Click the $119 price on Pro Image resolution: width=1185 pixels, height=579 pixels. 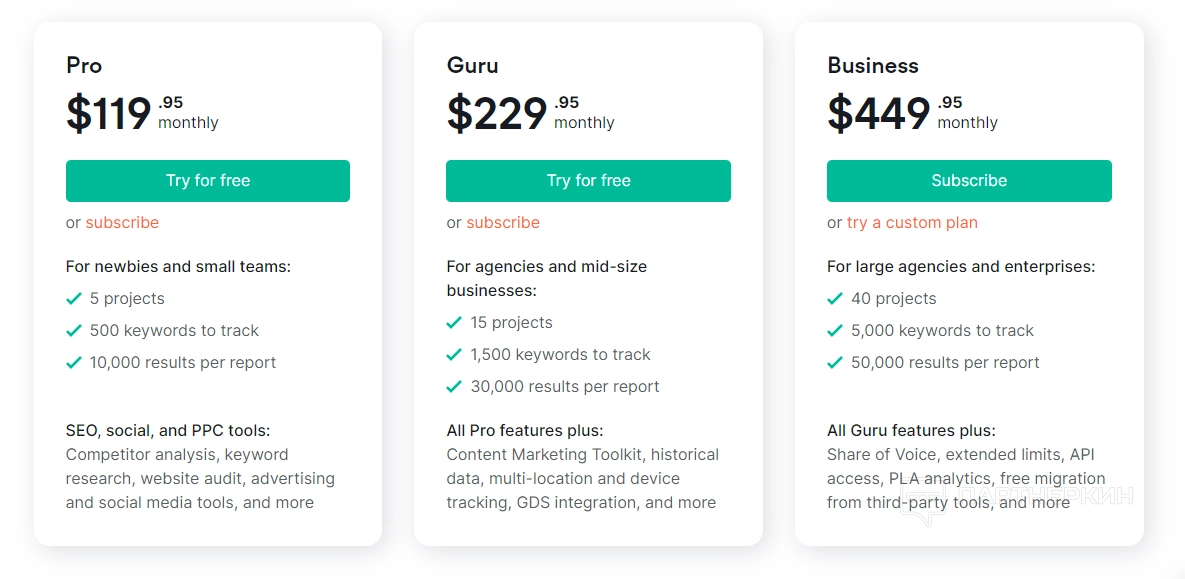pos(109,113)
